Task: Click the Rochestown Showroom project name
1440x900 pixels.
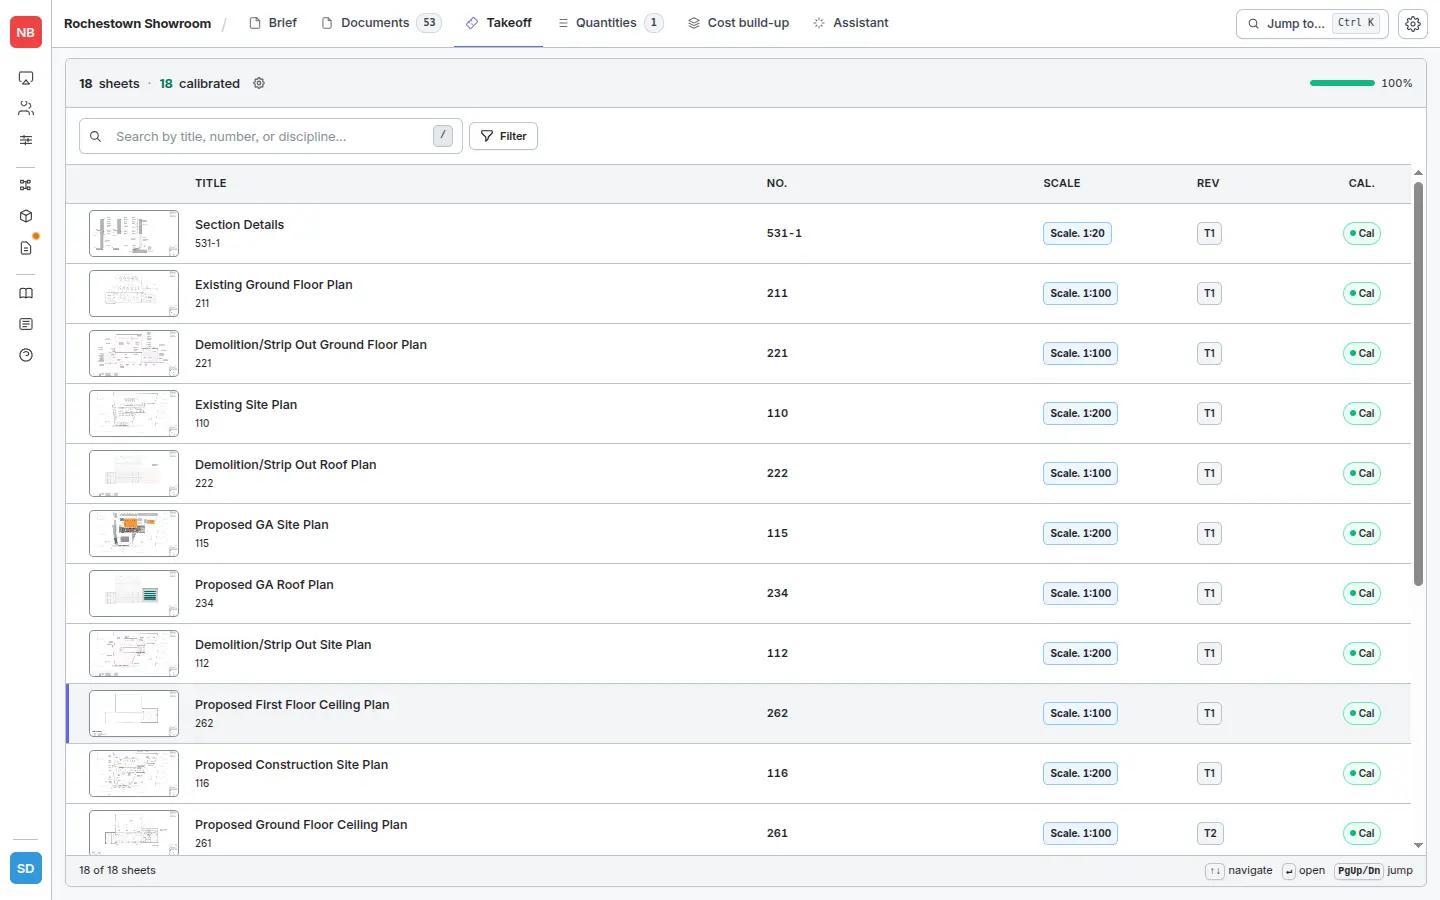Action: point(138,23)
